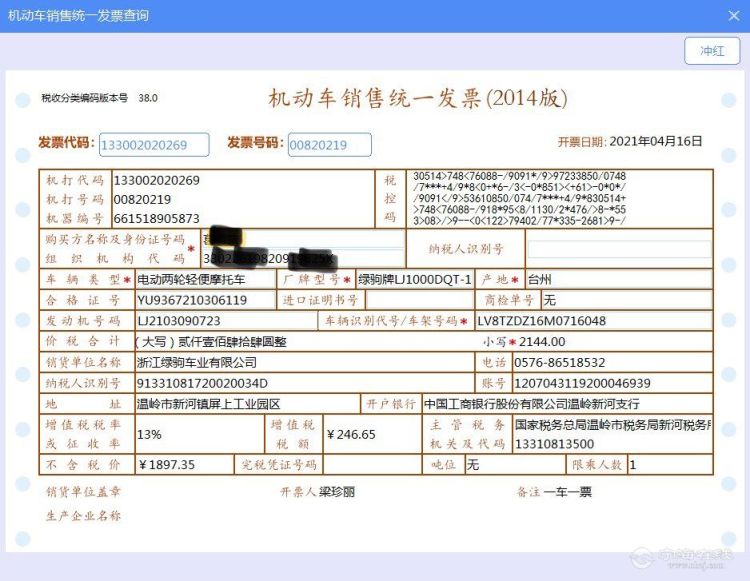This screenshot has height=581, width=750.
Task: Click 价税合计 text 贰仟壹佰肆拾肆圆整
Action: click(232, 342)
